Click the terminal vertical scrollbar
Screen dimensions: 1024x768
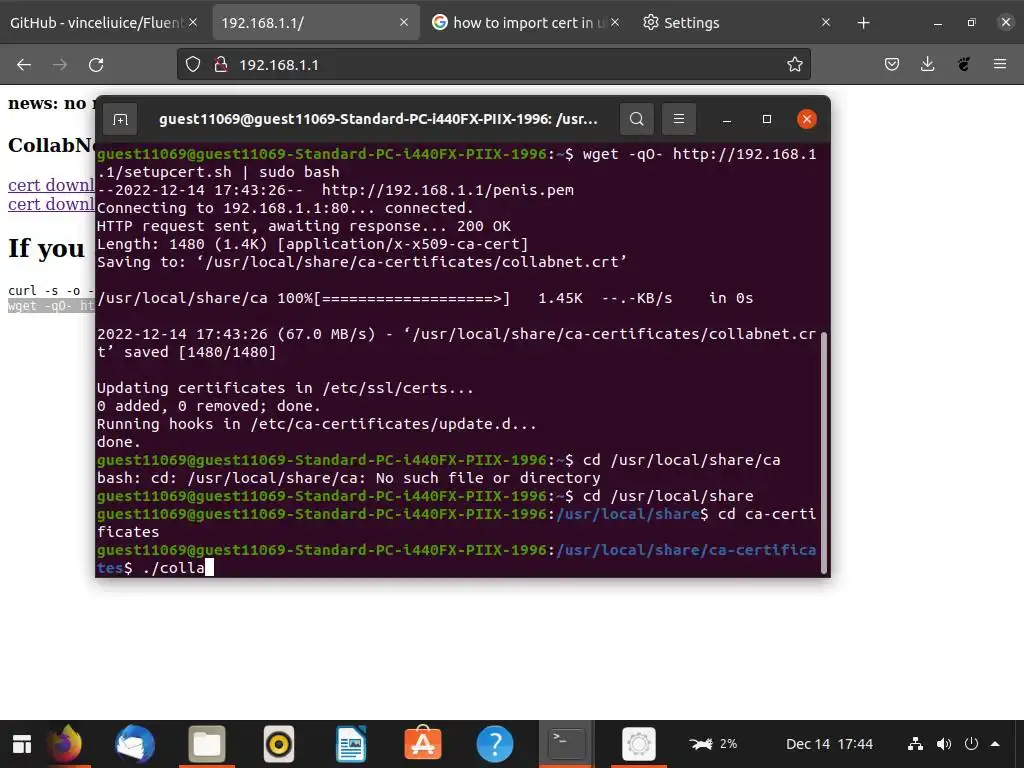point(824,452)
